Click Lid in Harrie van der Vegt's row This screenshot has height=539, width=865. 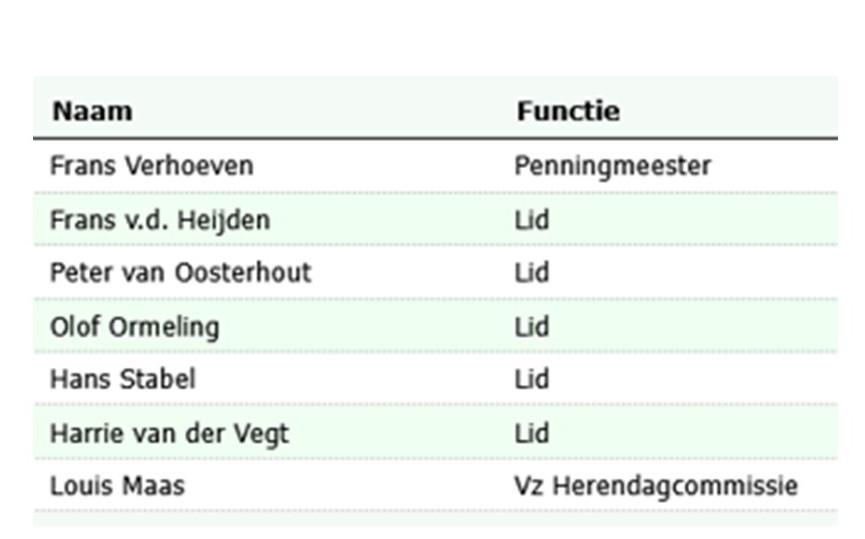(x=532, y=434)
